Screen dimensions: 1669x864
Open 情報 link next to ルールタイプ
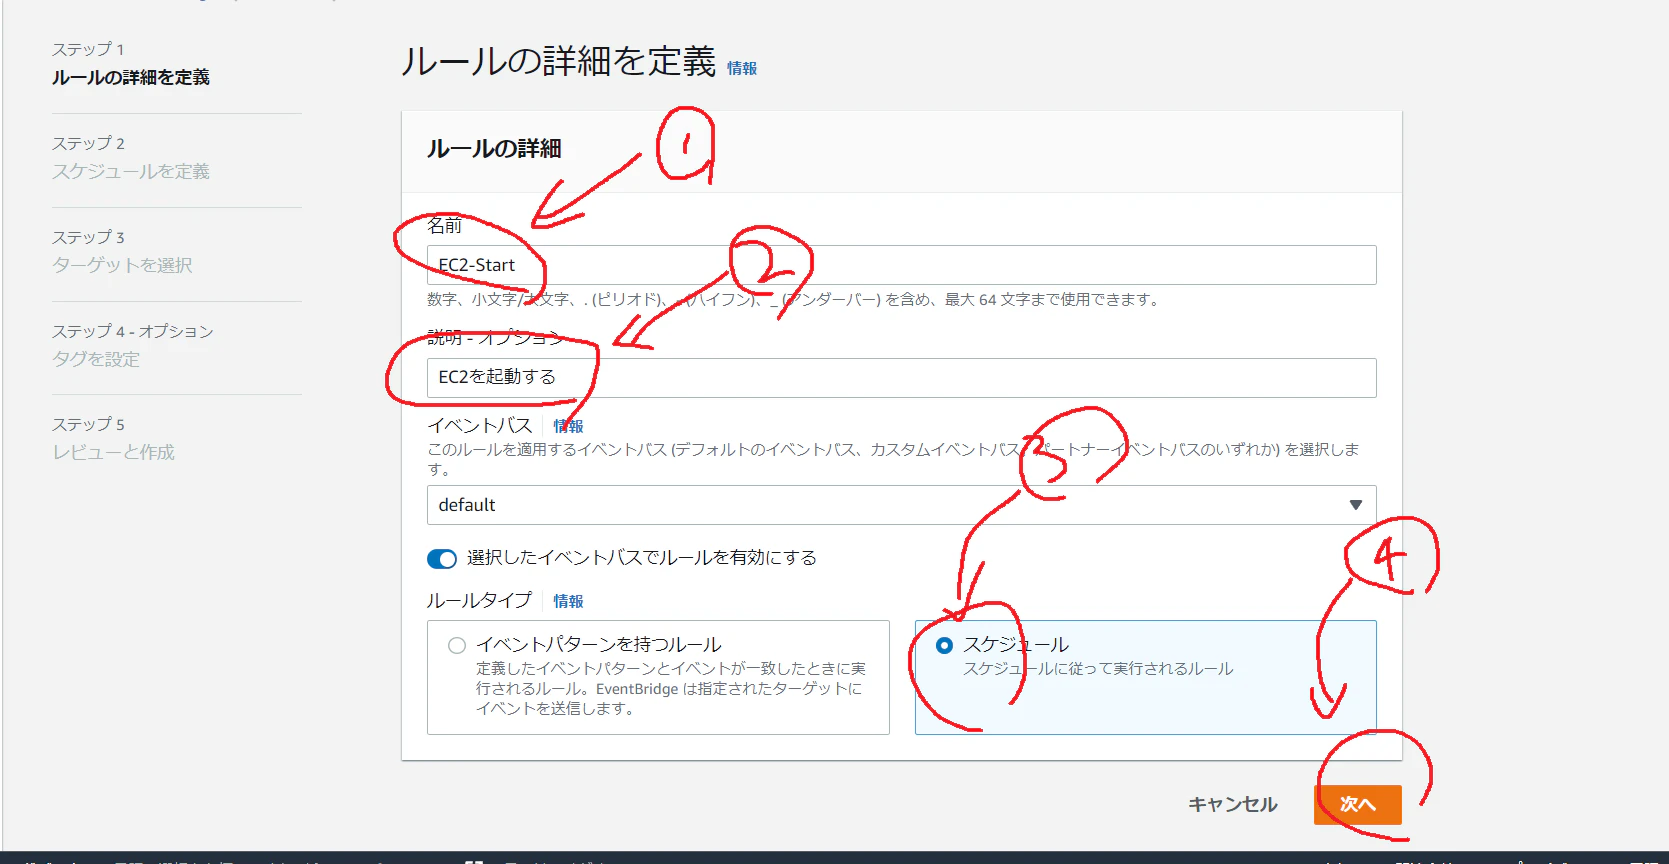tap(568, 601)
